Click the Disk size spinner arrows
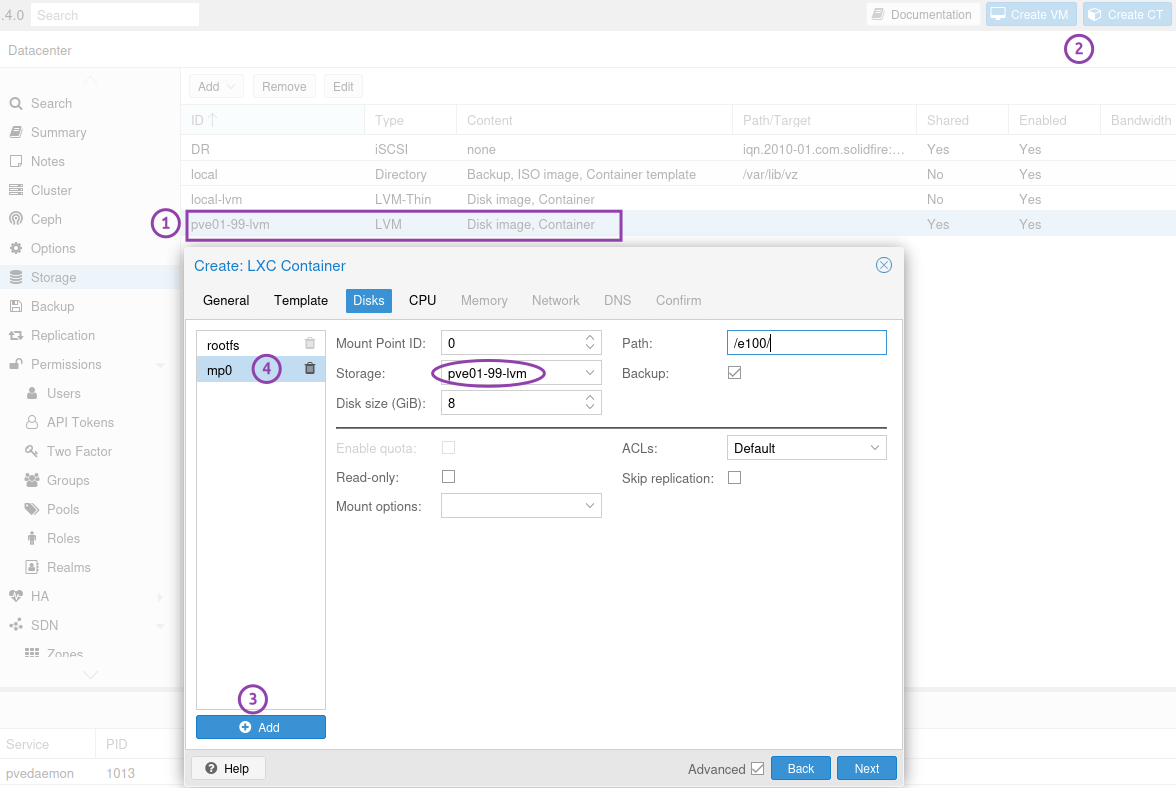This screenshot has height=788, width=1176. pyautogui.click(x=590, y=403)
